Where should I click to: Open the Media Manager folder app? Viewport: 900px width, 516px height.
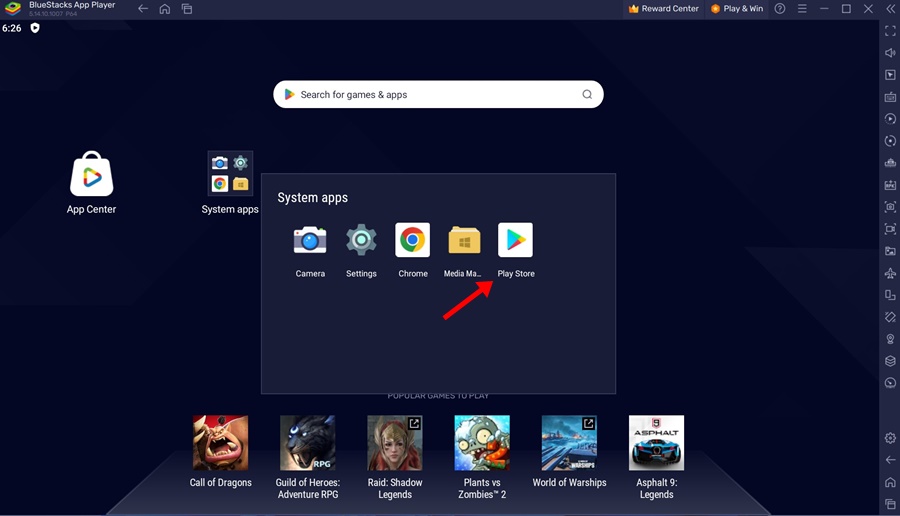(x=464, y=240)
